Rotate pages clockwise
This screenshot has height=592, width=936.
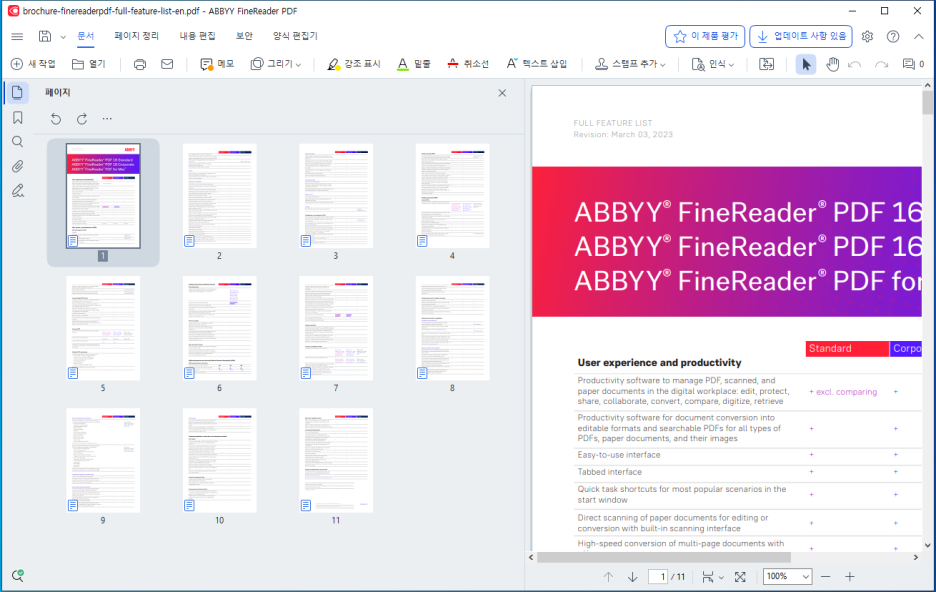click(x=82, y=119)
